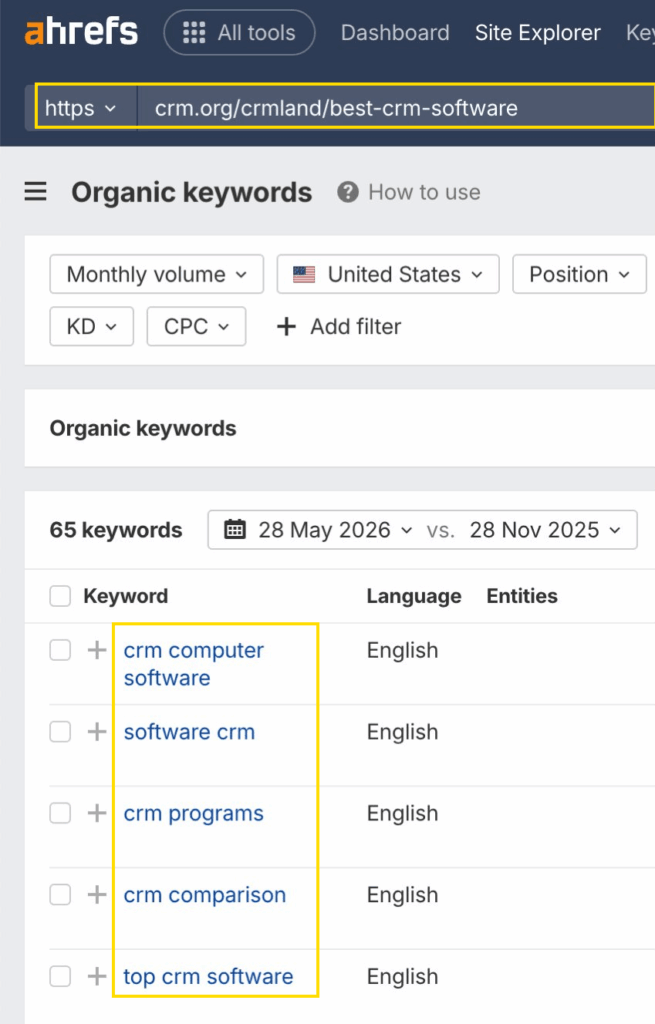Click the plus icon for crm computer software
Viewport: 655px width, 1024px height.
coord(97,650)
